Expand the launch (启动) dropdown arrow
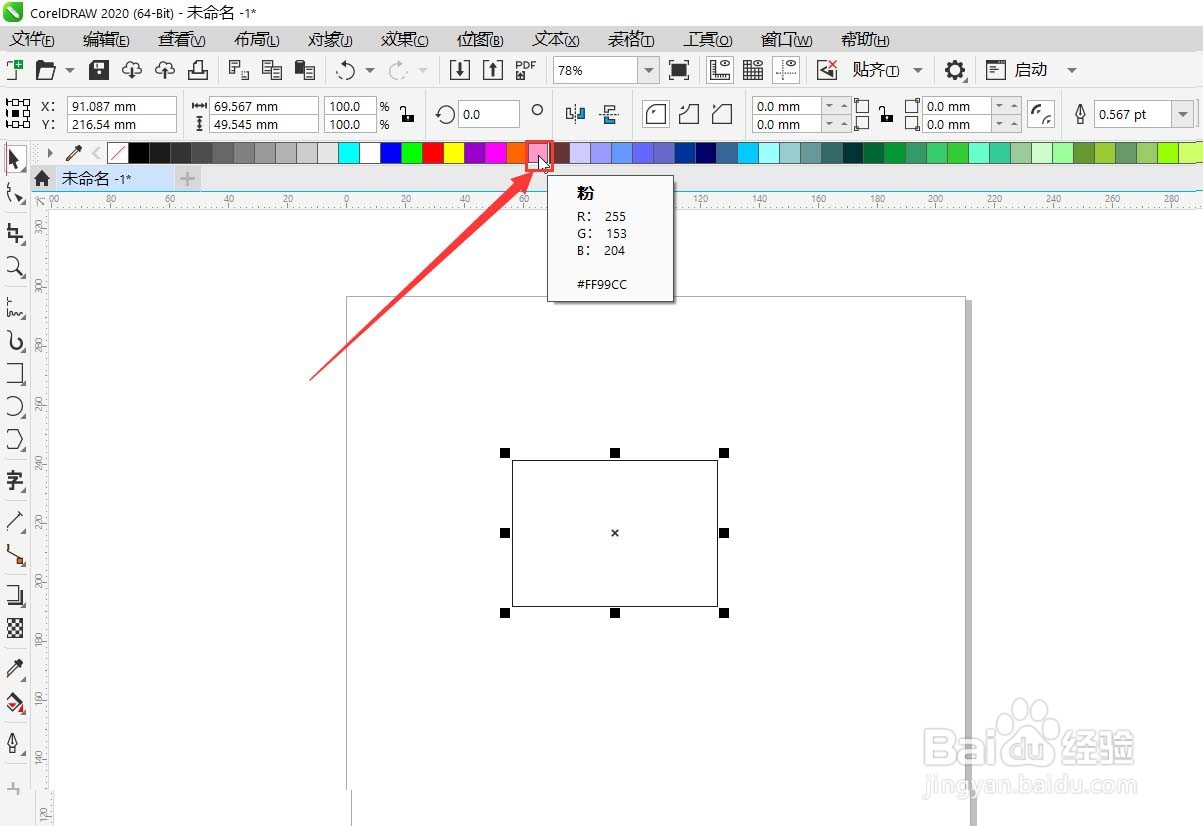Viewport: 1203px width, 826px height. 1072,70
